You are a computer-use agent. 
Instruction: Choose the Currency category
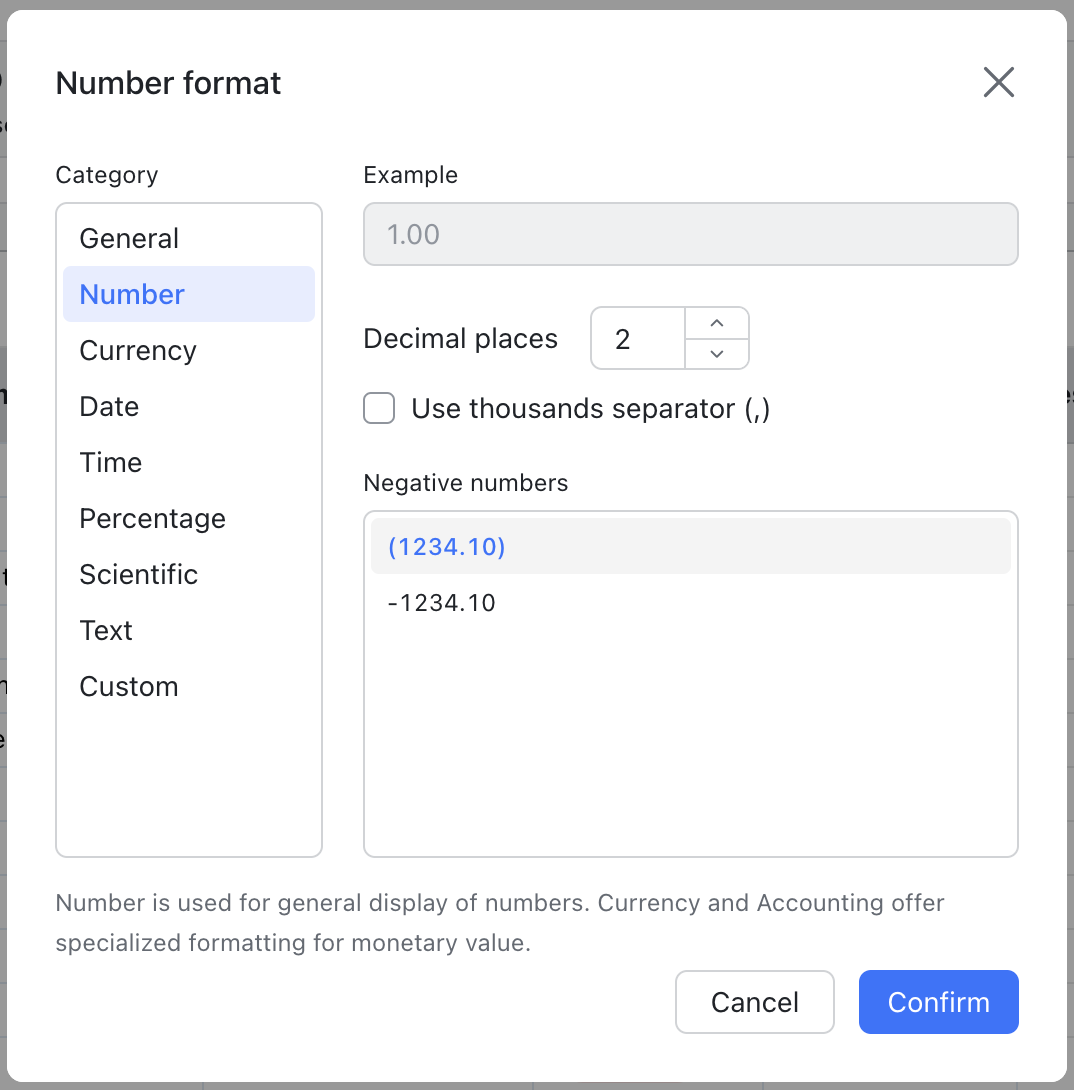[x=138, y=350]
